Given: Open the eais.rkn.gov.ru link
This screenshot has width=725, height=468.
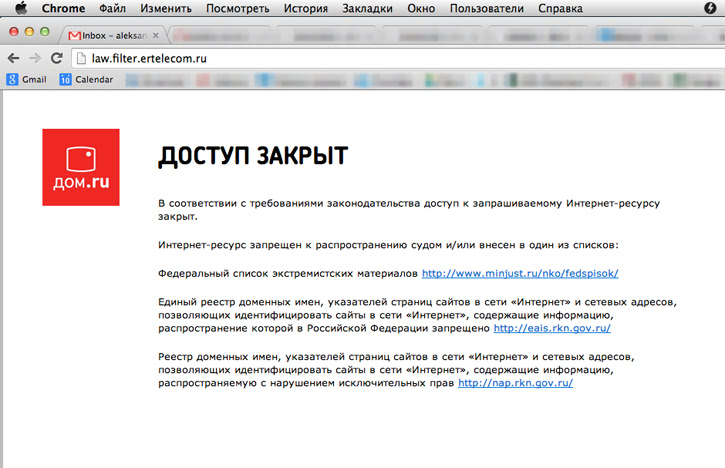Looking at the screenshot, I should click(552, 328).
